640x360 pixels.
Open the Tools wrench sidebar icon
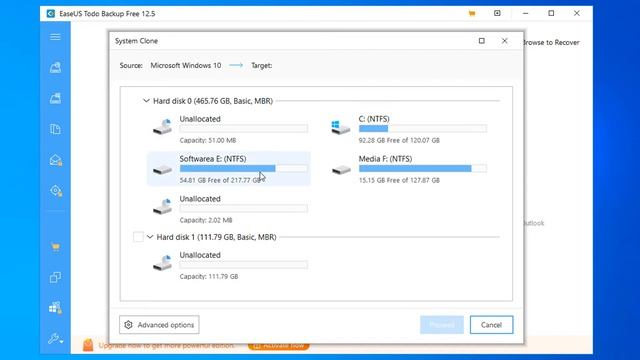[55, 338]
